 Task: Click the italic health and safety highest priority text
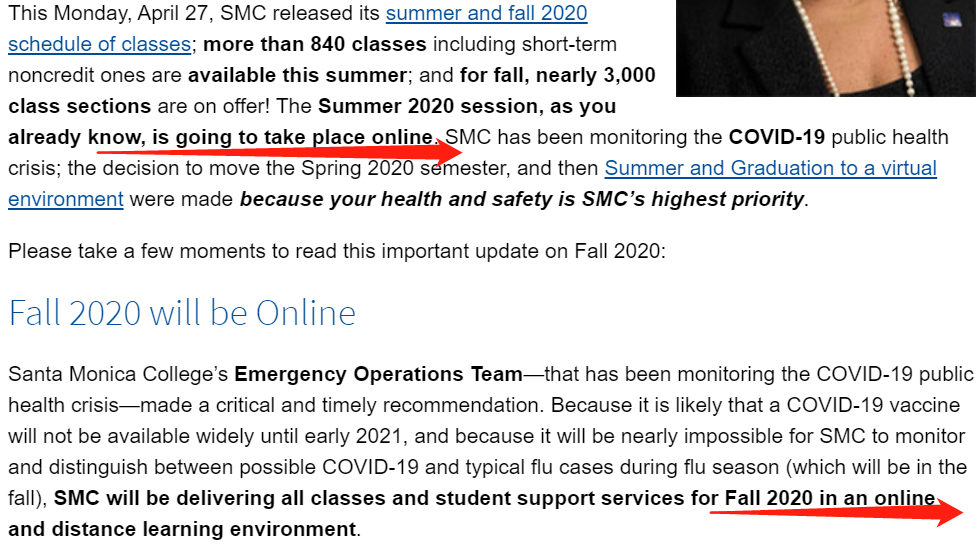[x=522, y=199]
